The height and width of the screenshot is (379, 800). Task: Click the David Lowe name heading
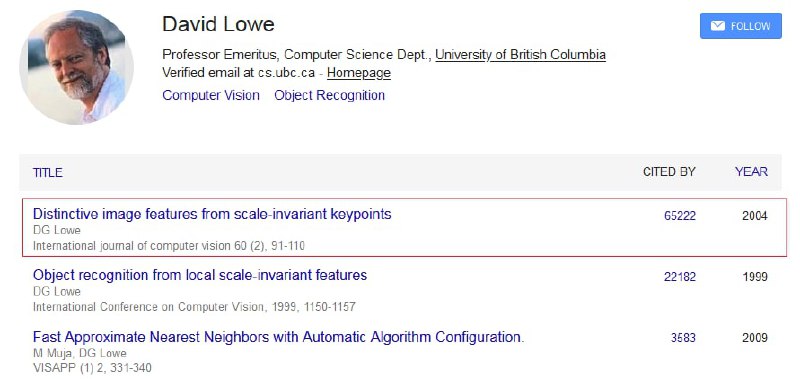pos(218,24)
